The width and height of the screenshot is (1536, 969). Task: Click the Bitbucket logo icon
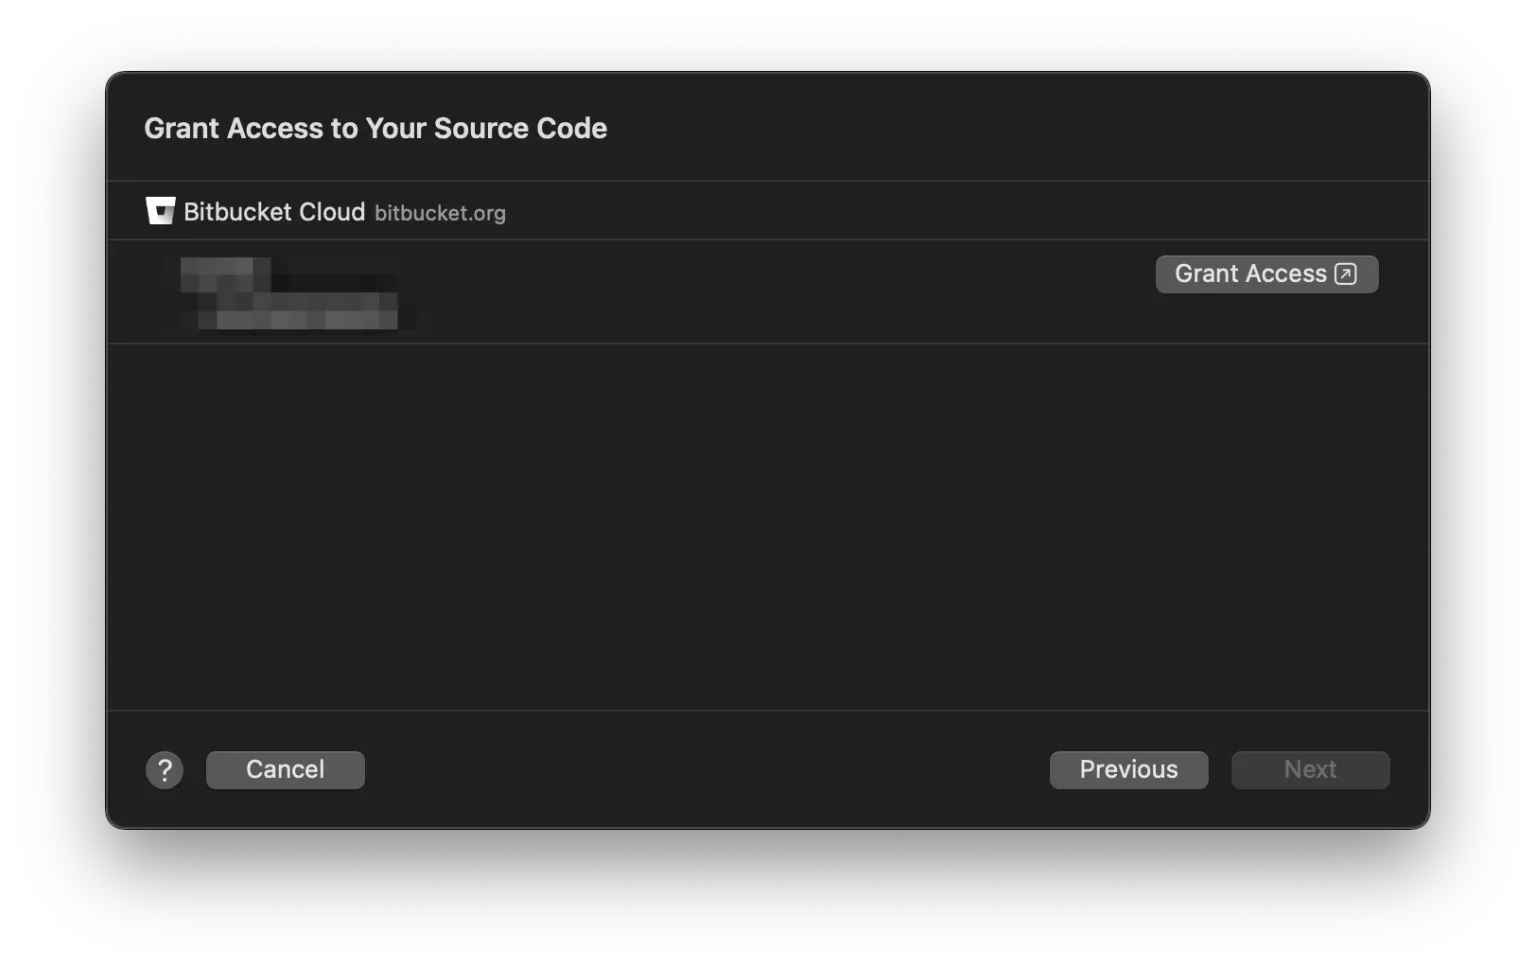click(160, 211)
